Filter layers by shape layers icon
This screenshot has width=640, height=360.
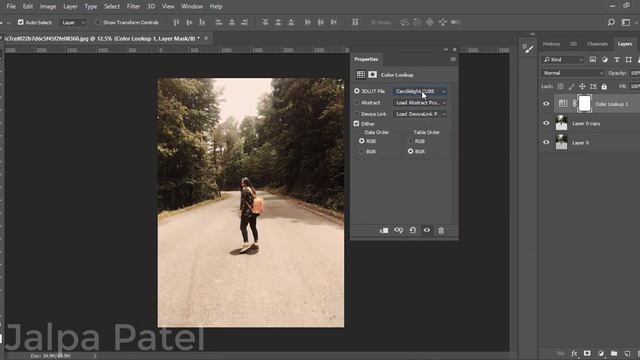tap(629, 60)
